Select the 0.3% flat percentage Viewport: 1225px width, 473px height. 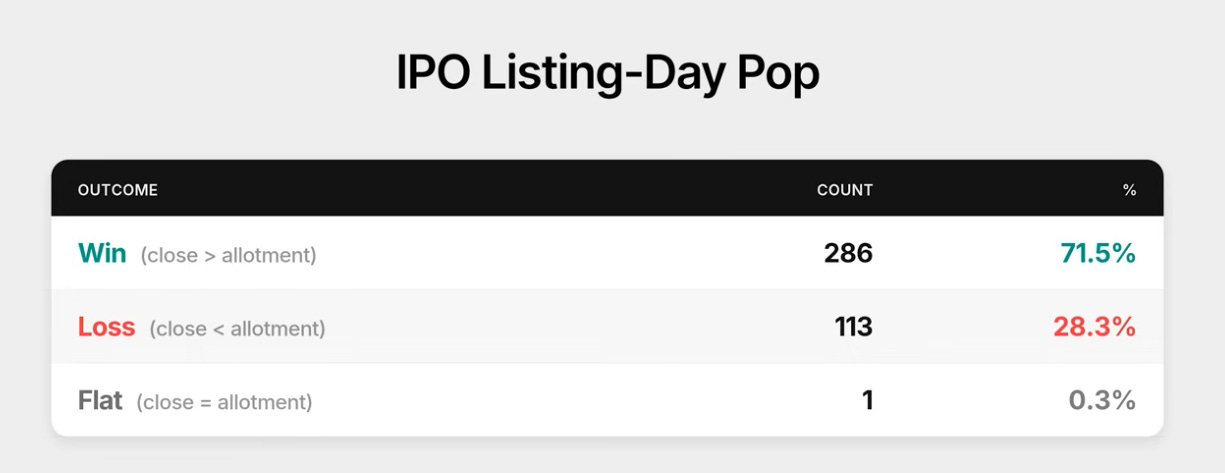pos(1102,401)
